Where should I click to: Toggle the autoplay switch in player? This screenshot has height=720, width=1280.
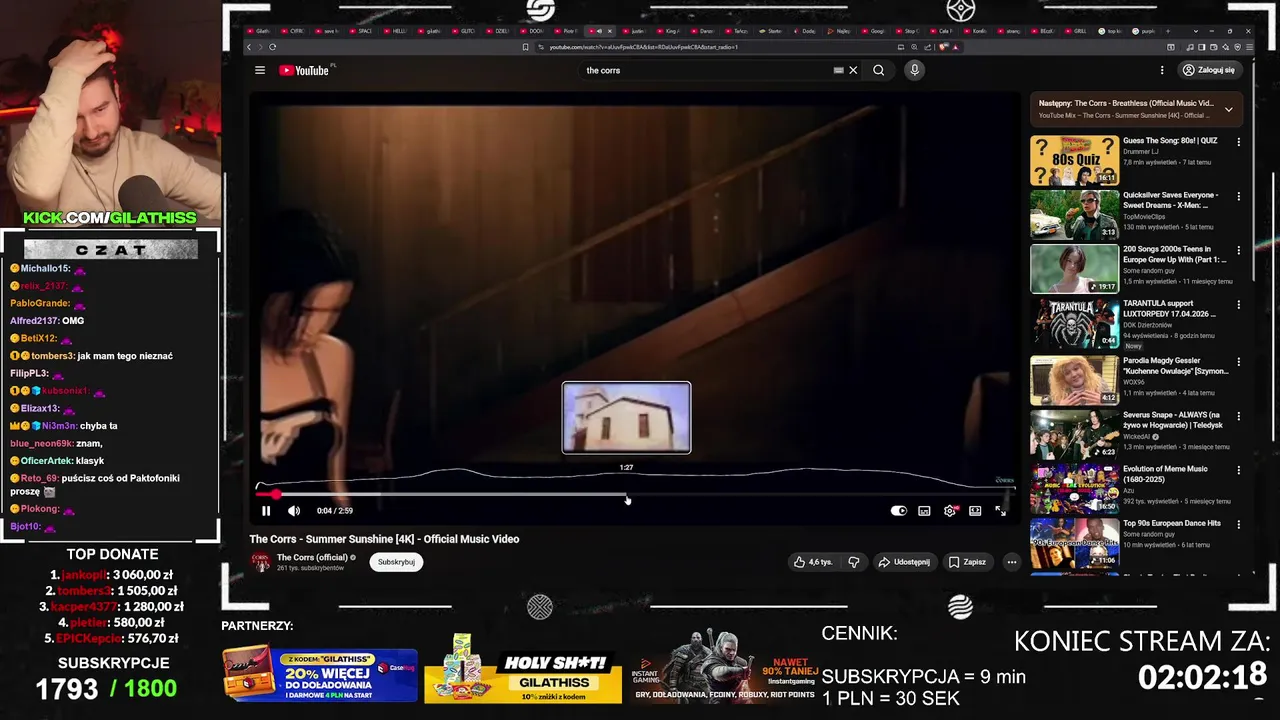[x=899, y=511]
